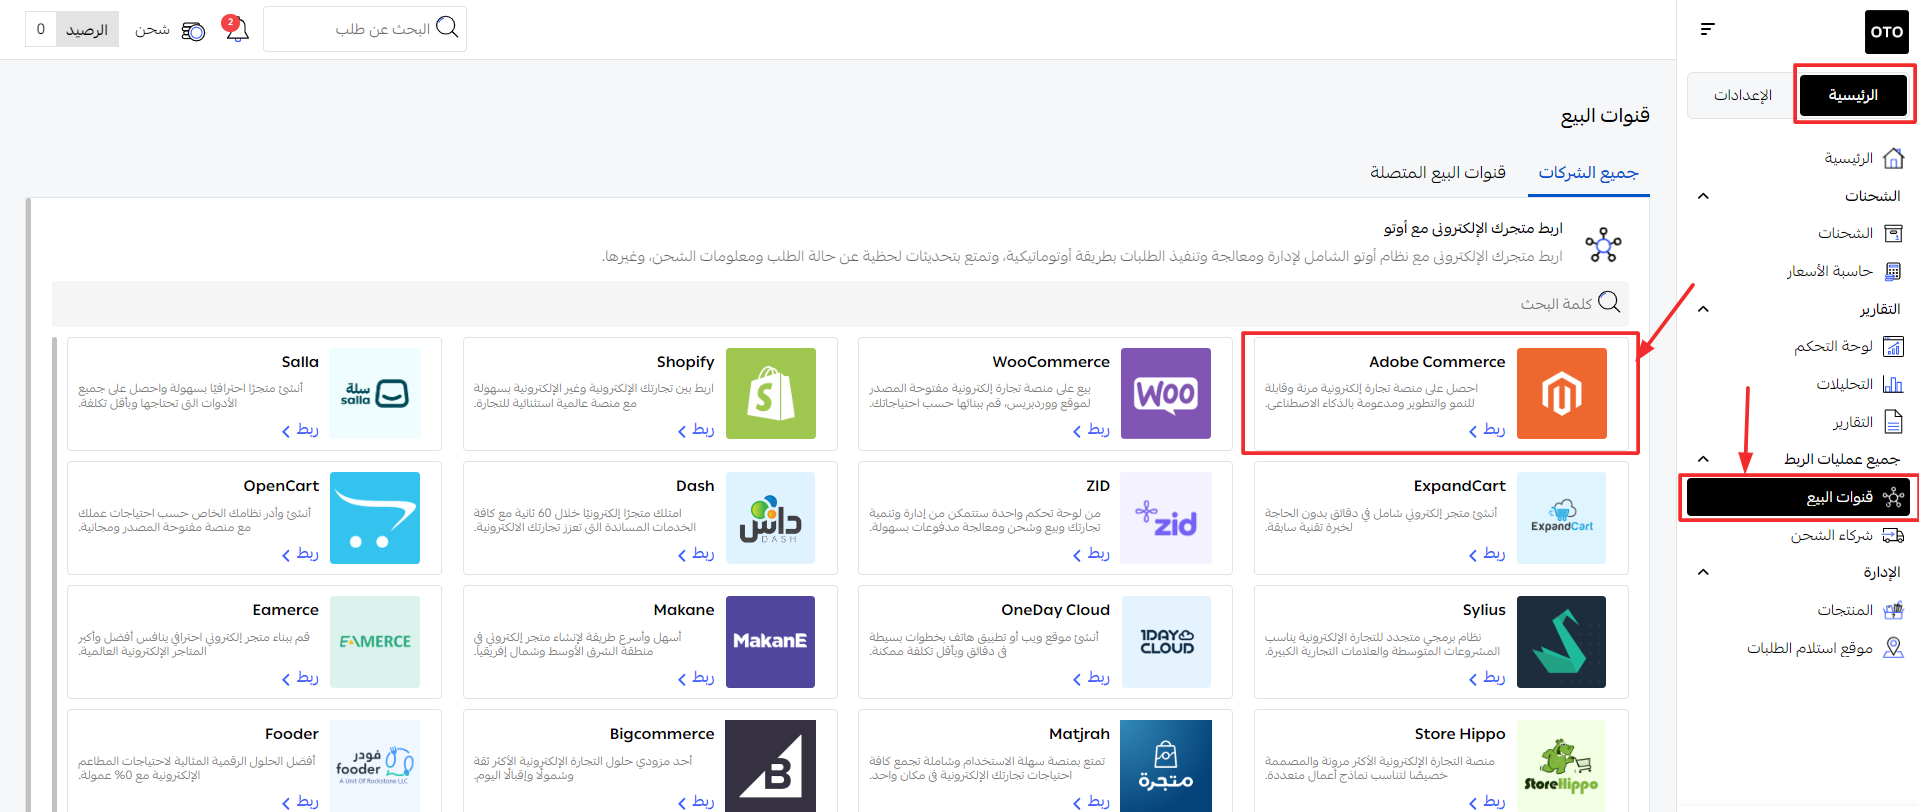Screen dimensions: 1919x812
Task: Open قنوات البيع sidebar item
Action: point(1798,497)
